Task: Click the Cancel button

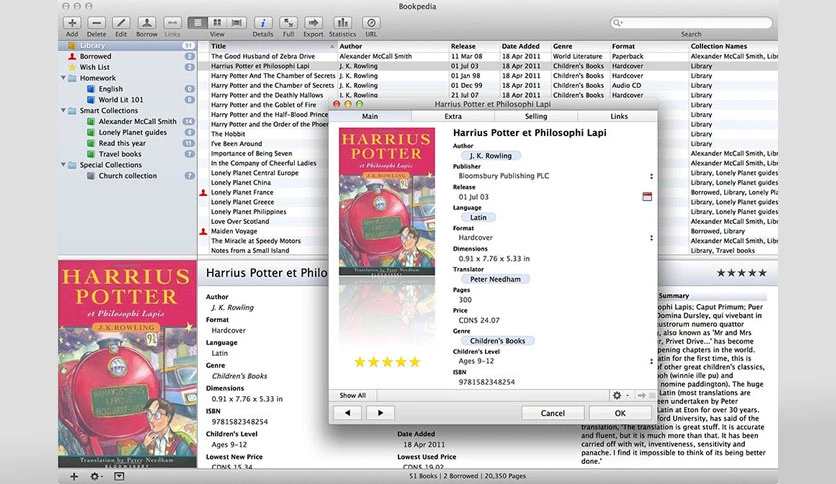Action: (x=552, y=413)
